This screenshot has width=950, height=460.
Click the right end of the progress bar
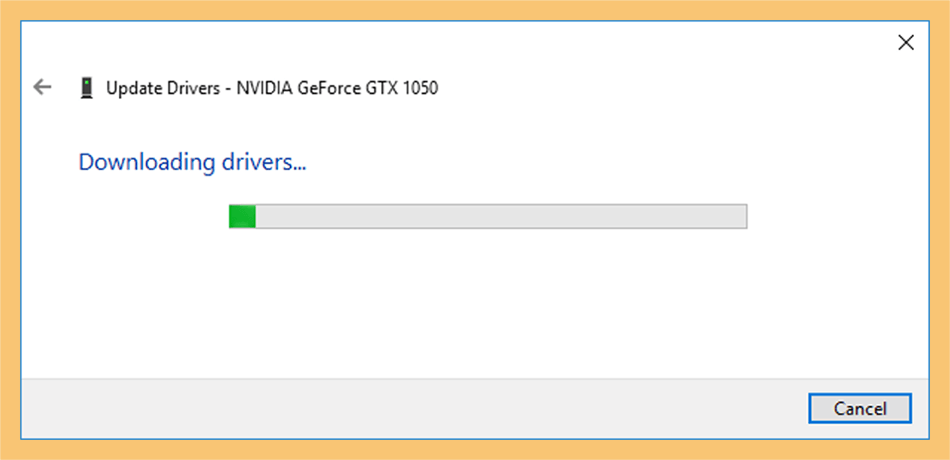[x=742, y=216]
